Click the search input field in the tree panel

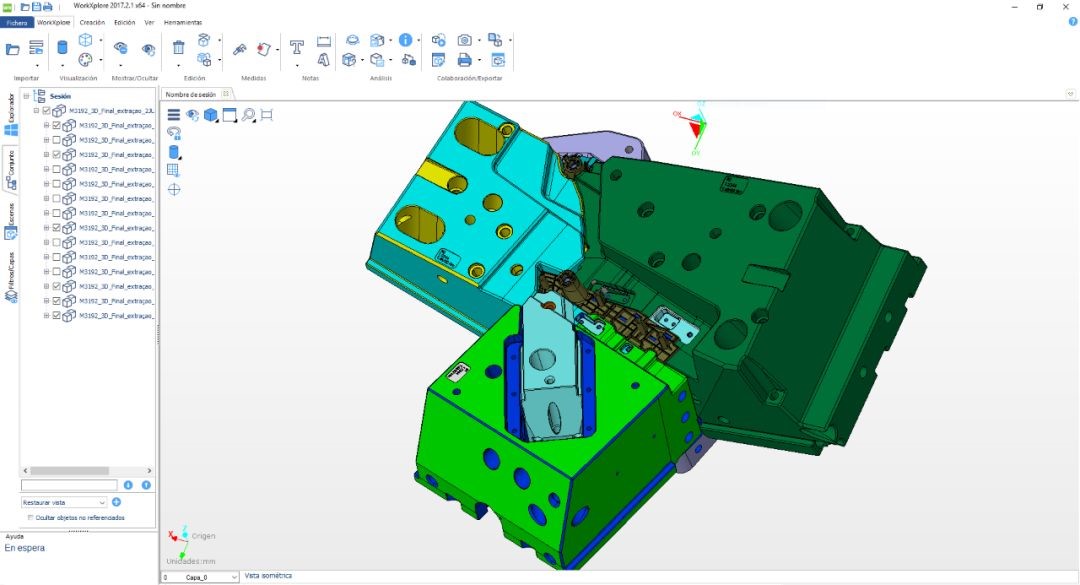point(68,485)
